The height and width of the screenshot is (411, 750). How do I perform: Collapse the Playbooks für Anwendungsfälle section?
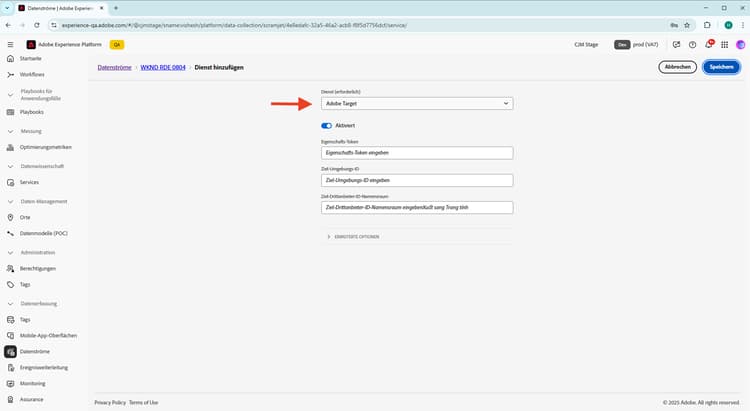[10, 95]
